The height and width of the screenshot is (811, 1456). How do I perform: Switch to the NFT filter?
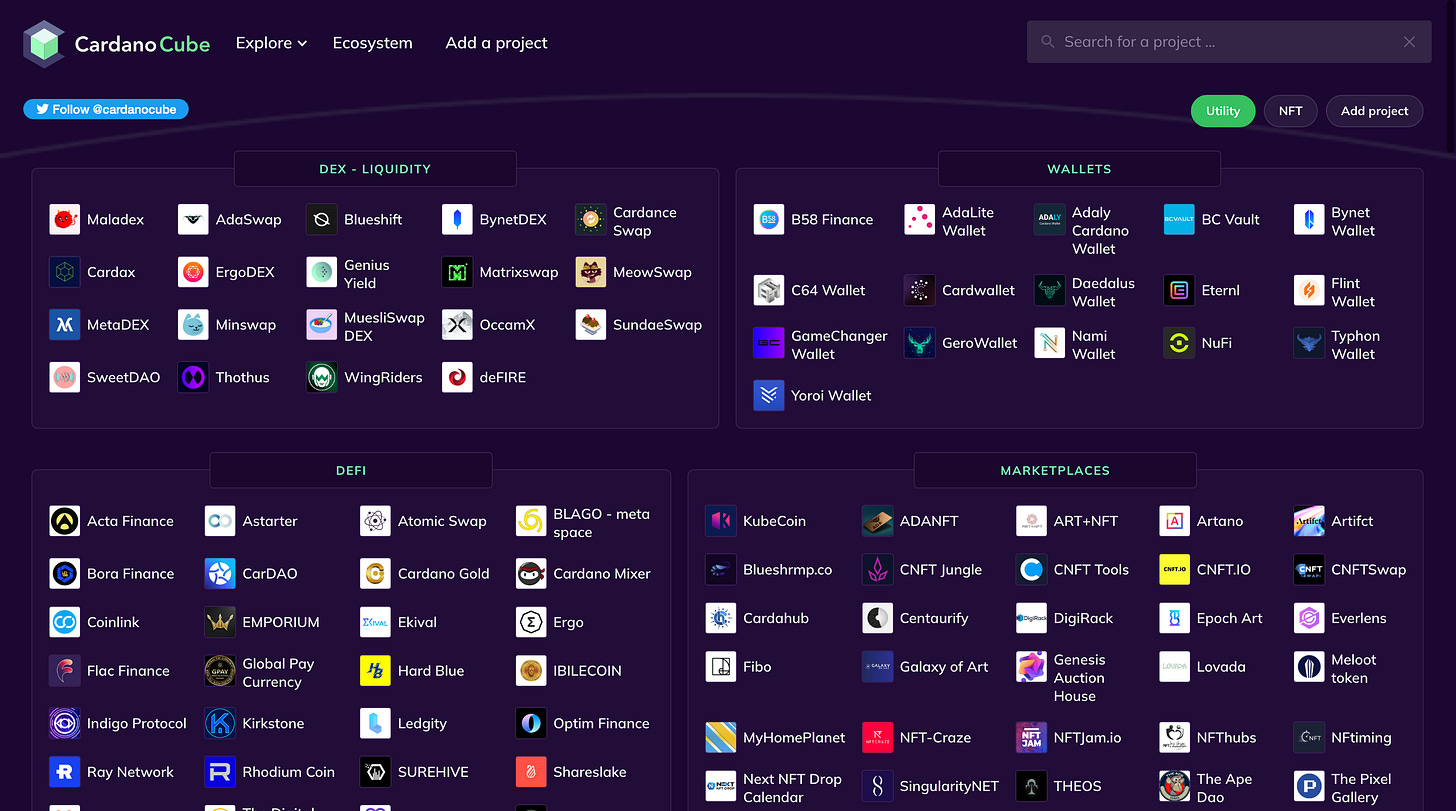1291,111
